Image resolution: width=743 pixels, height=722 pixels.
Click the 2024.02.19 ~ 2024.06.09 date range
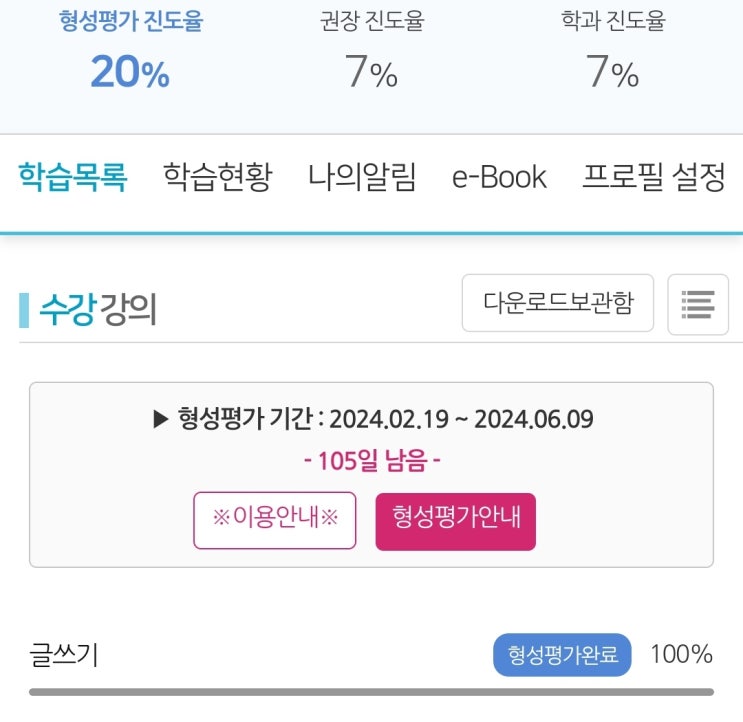461,420
